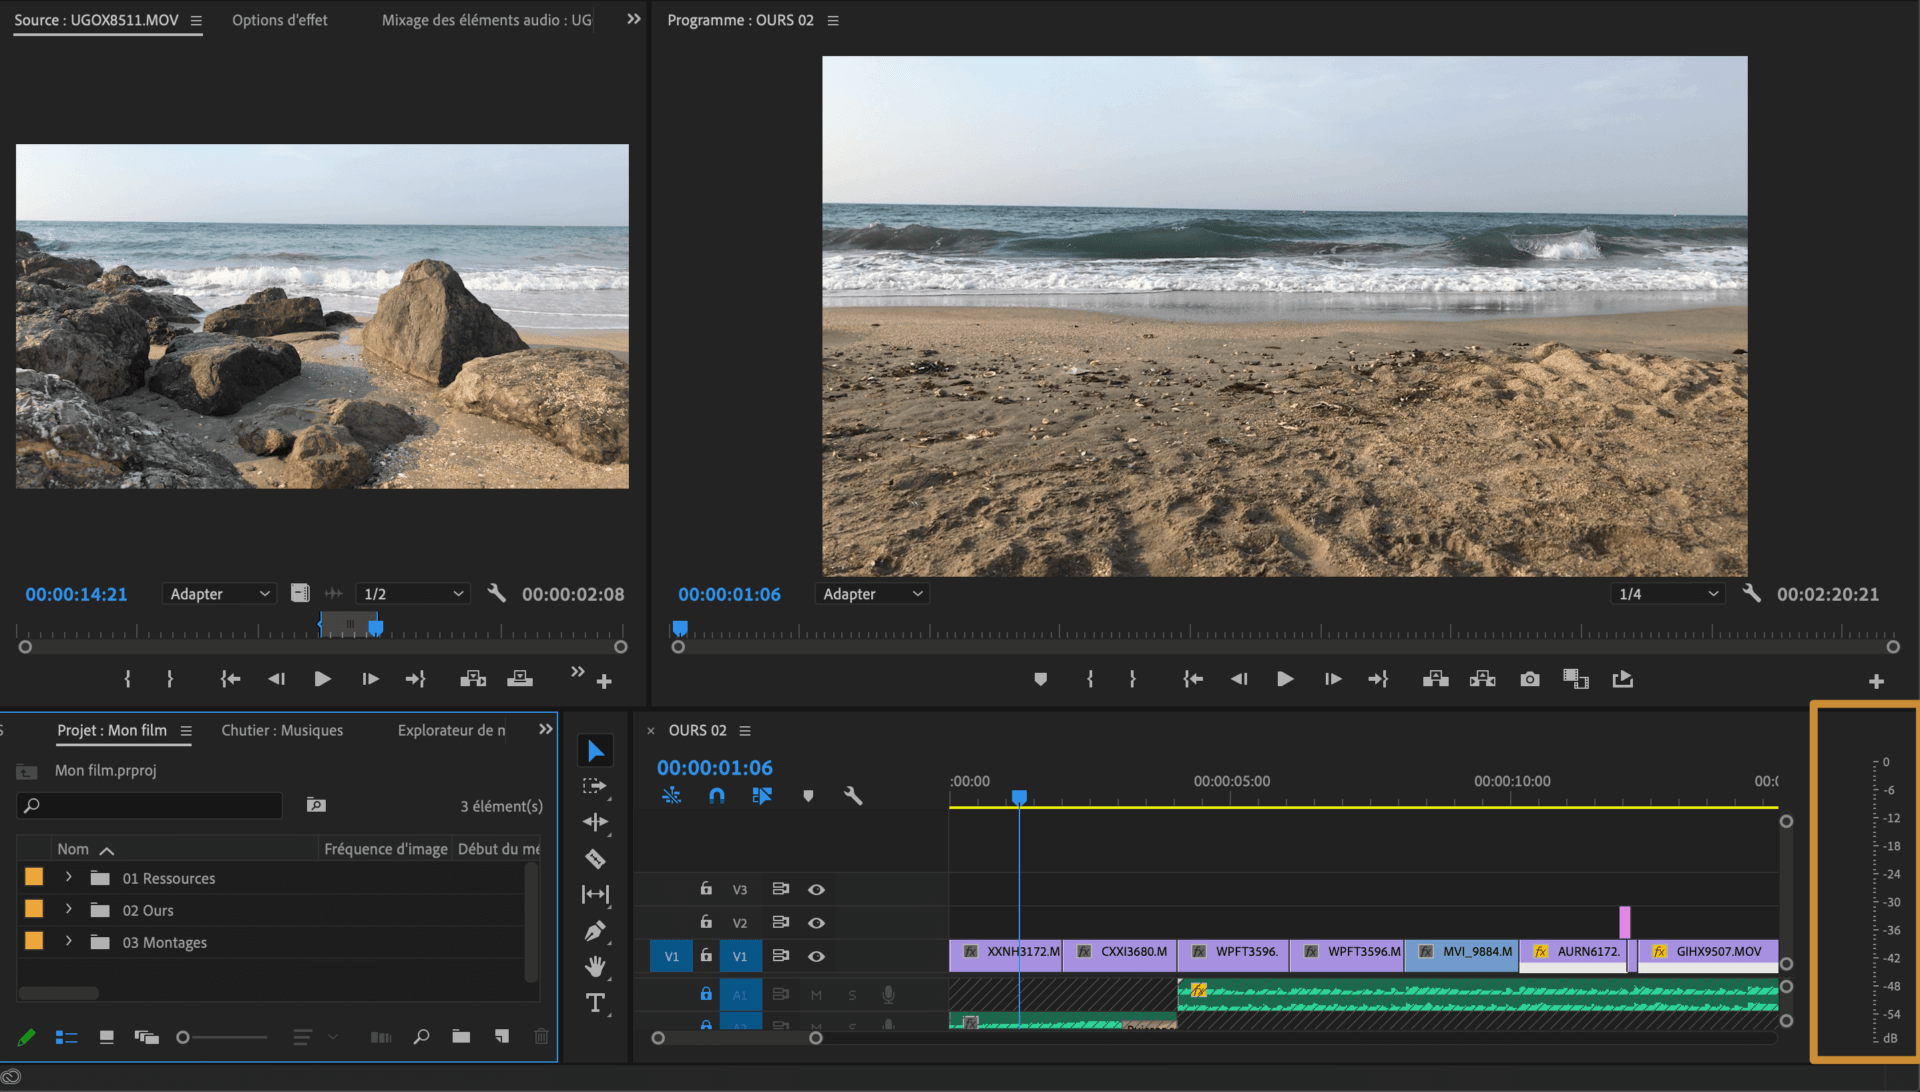The image size is (1920, 1092).
Task: Go to In point in Program monitor
Action: tap(1192, 679)
